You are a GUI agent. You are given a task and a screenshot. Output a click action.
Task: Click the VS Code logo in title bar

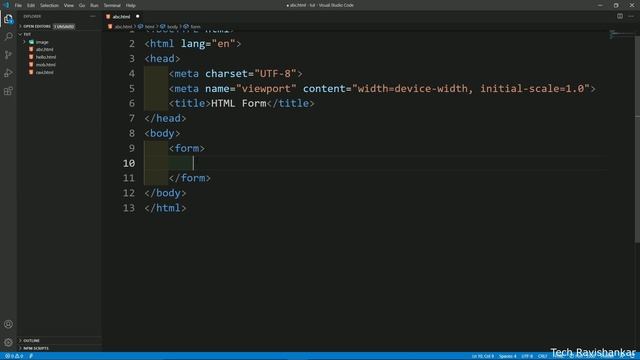click(x=6, y=5)
